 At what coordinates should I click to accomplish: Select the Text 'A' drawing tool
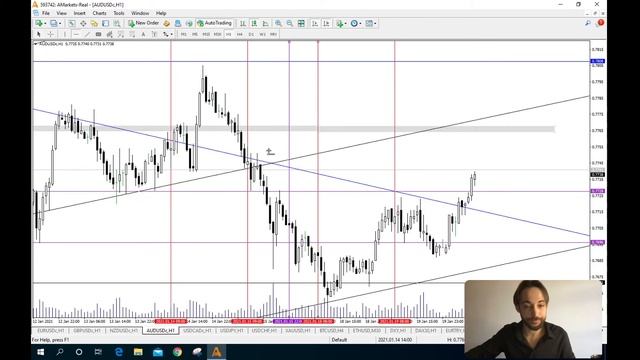pos(143,34)
